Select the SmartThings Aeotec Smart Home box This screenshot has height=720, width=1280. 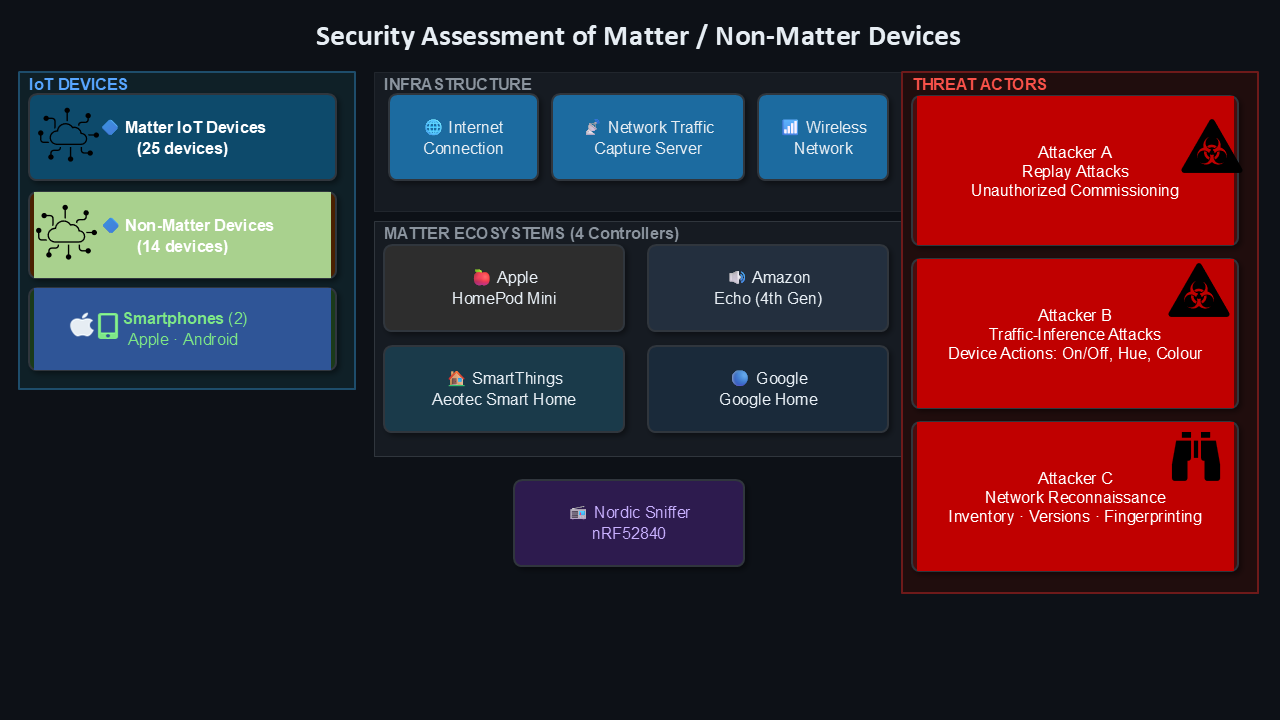[504, 389]
